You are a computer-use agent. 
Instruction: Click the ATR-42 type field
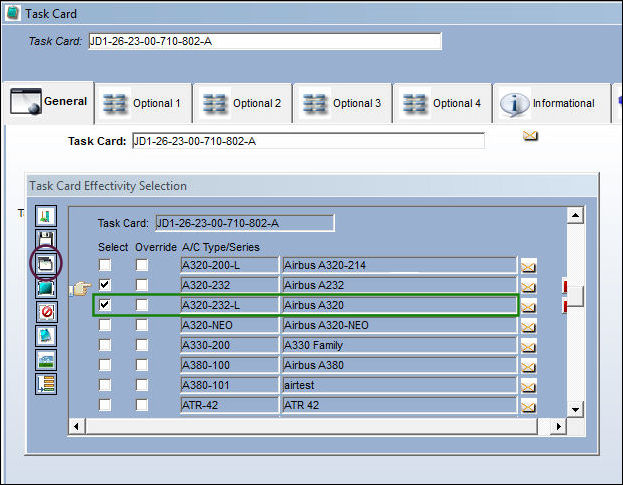[230, 405]
